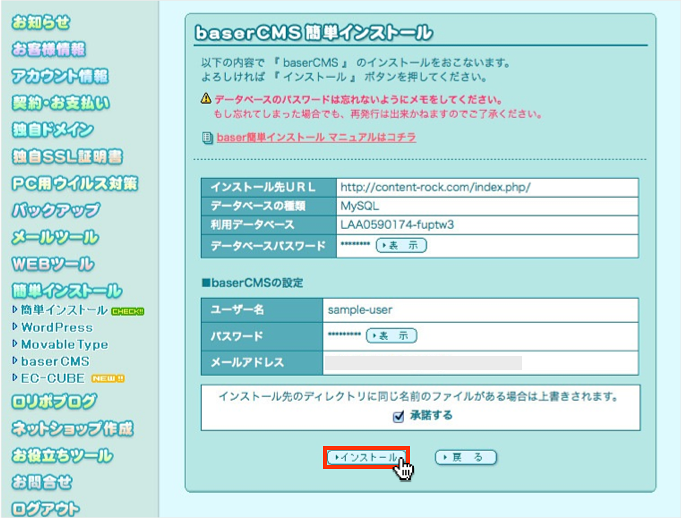Open the WordPress install link

coord(57,327)
